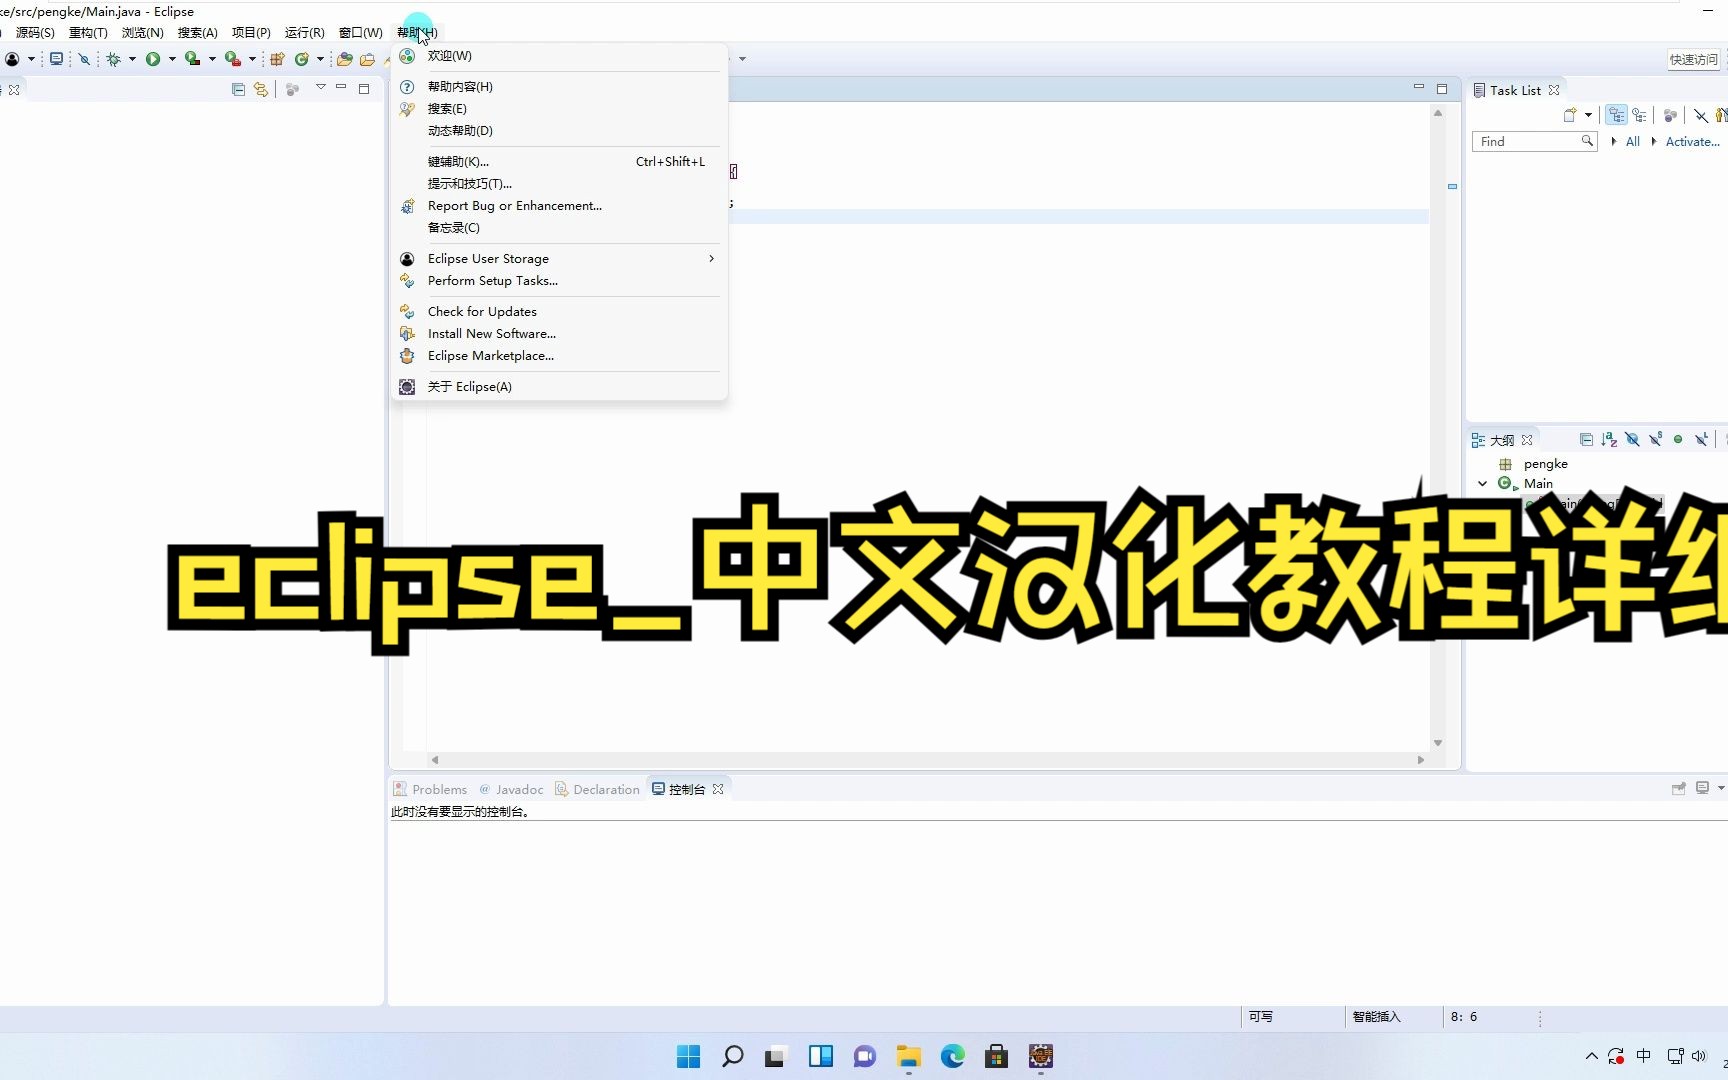Click the Find field in Task List

(1534, 142)
